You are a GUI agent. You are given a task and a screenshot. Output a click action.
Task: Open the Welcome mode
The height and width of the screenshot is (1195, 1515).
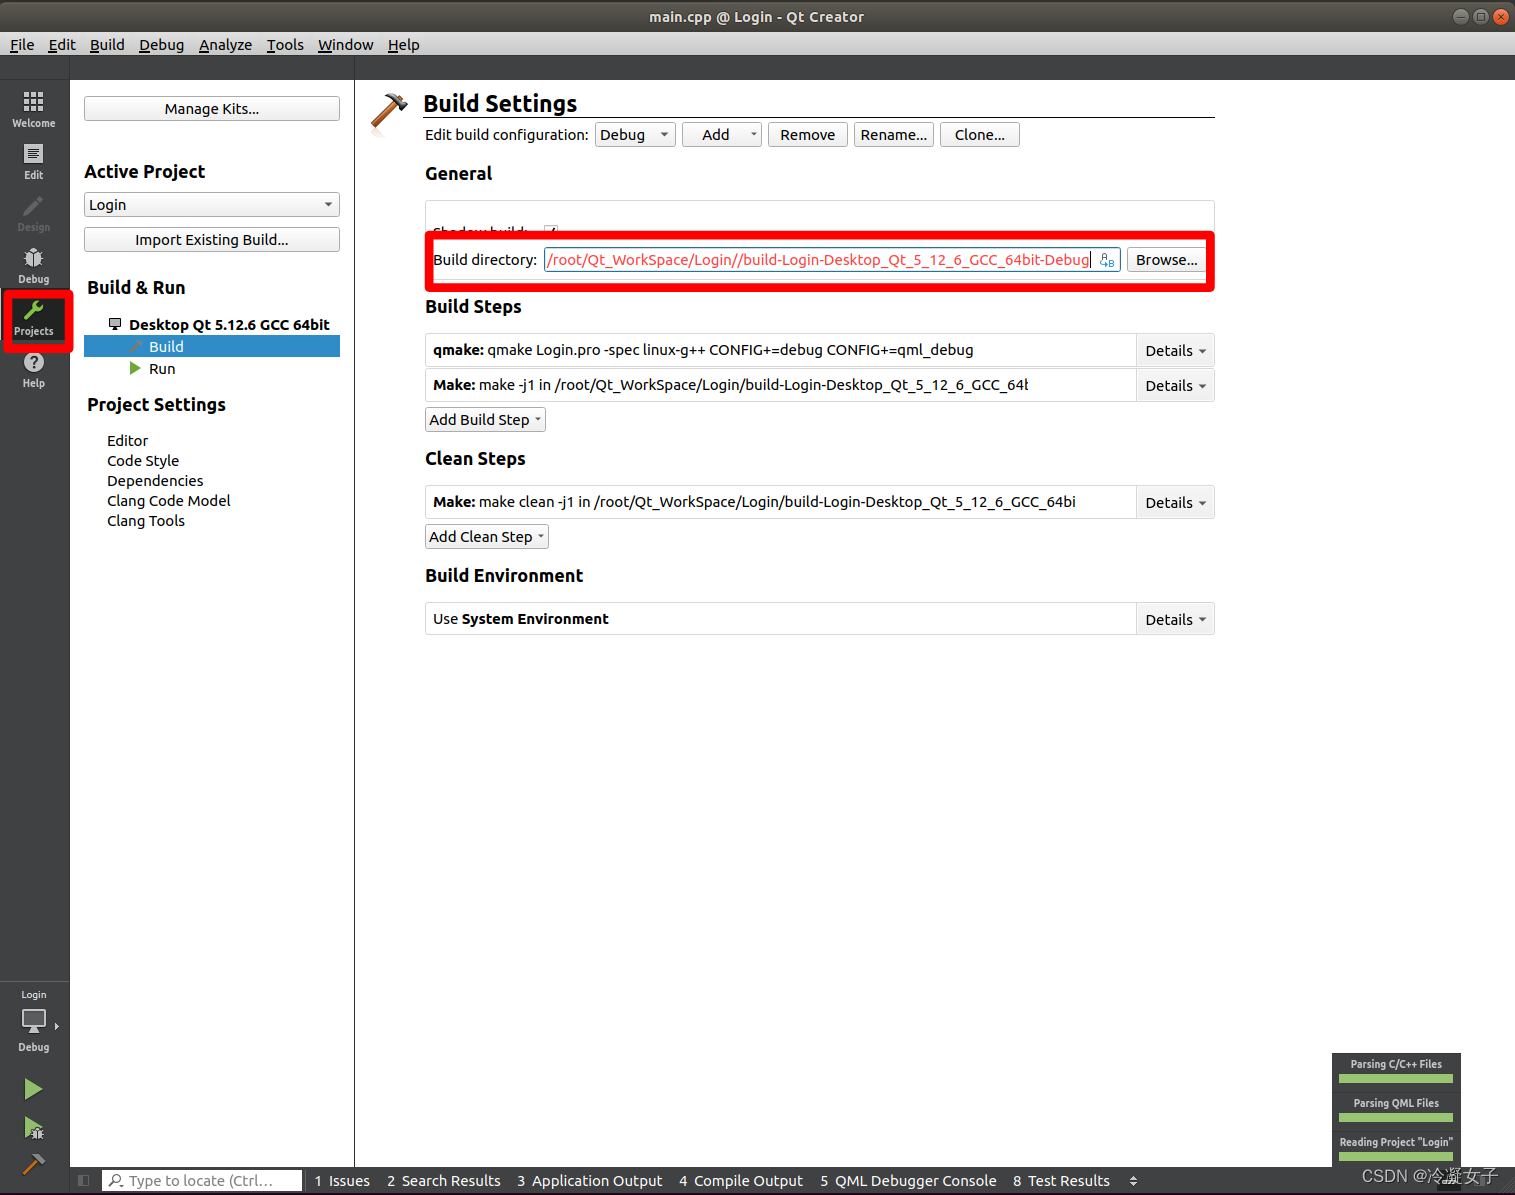[34, 109]
